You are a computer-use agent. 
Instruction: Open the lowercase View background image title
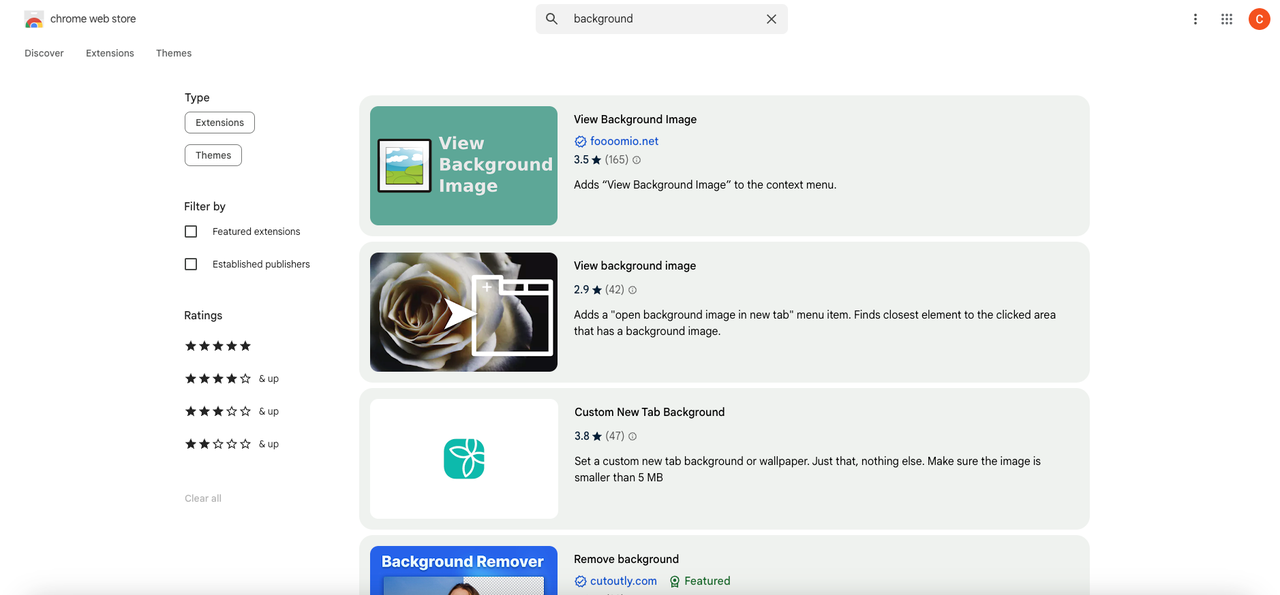(x=635, y=266)
